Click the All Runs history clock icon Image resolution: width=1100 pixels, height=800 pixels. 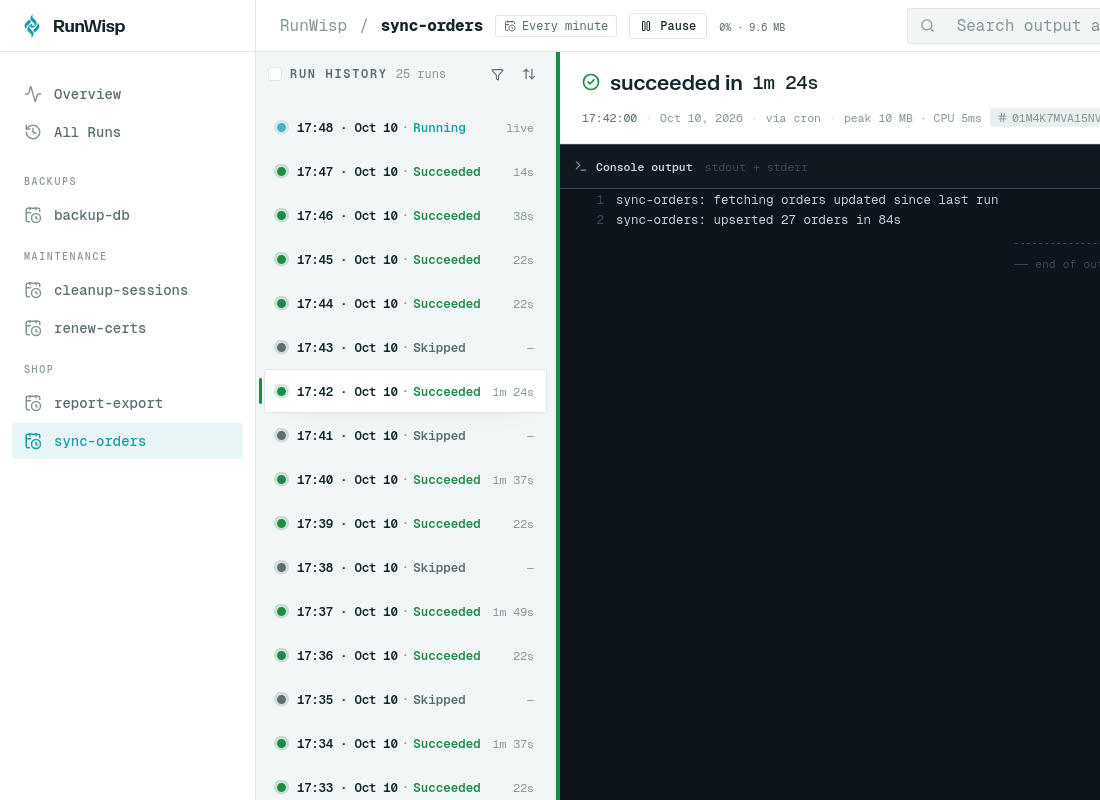(33, 132)
